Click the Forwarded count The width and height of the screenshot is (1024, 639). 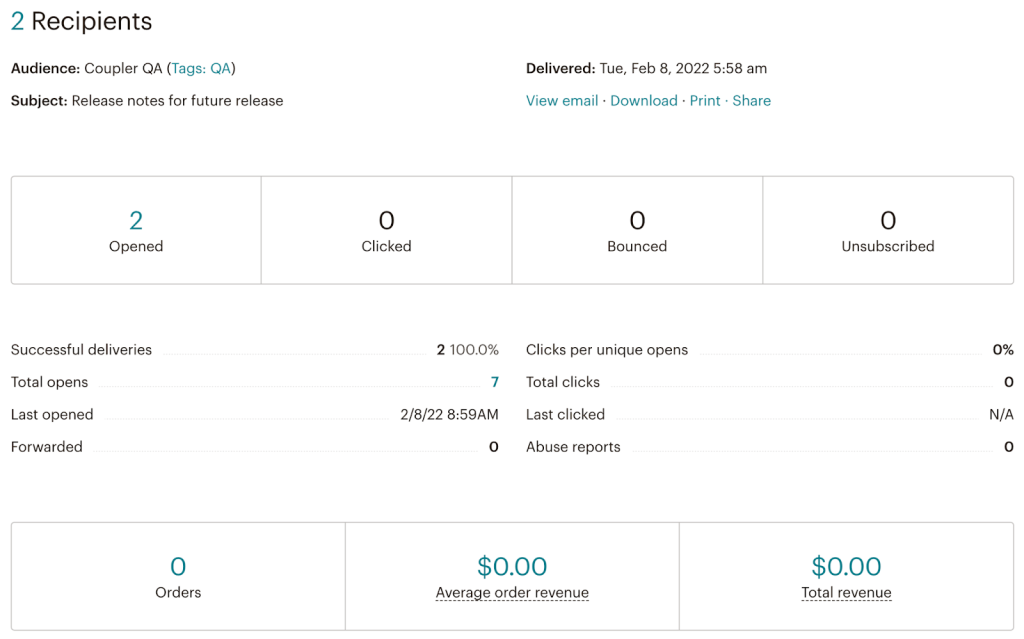coord(492,446)
